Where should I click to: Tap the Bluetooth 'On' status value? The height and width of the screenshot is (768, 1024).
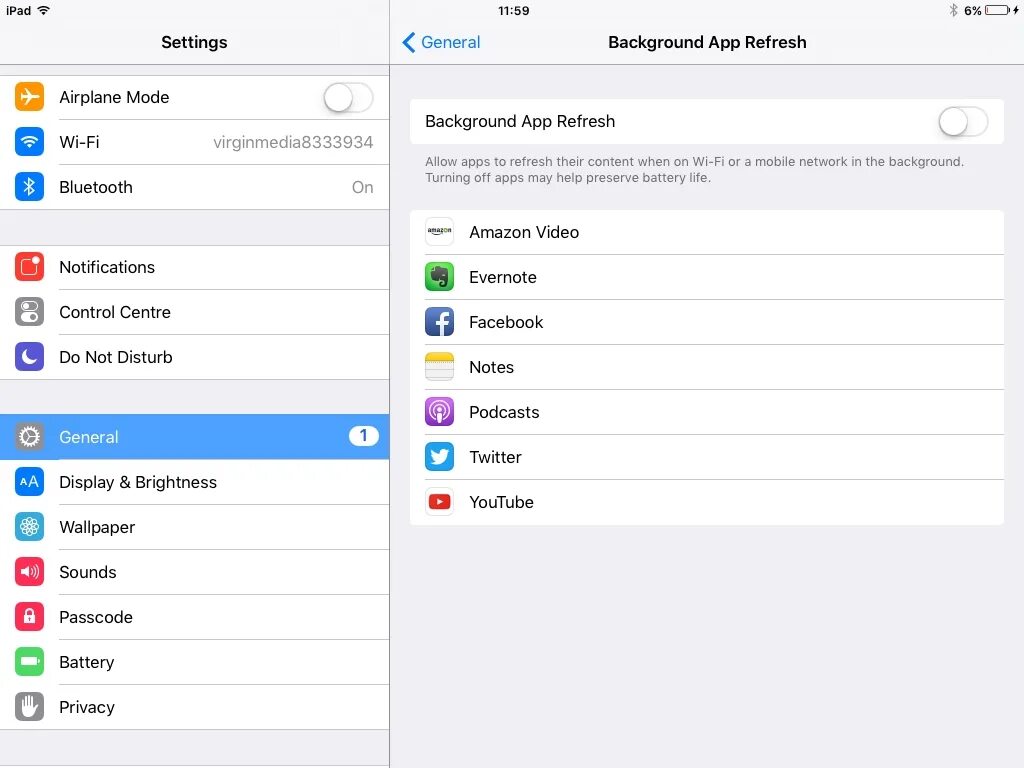362,187
